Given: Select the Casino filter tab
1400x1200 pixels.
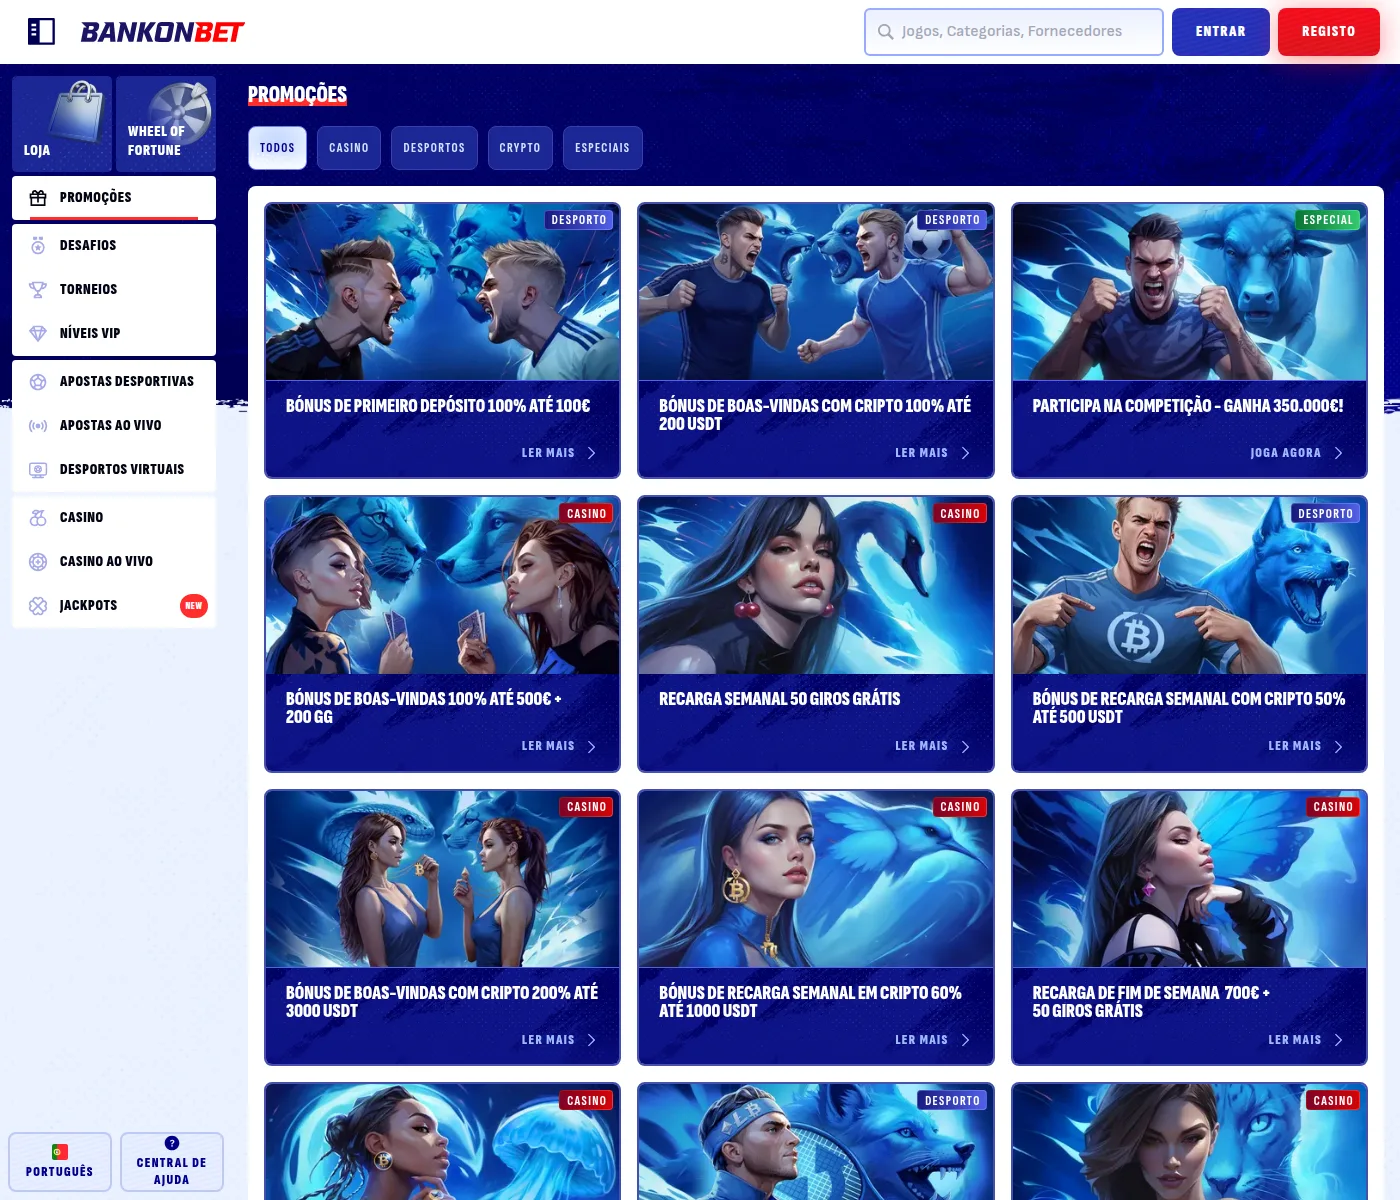Looking at the screenshot, I should [349, 148].
